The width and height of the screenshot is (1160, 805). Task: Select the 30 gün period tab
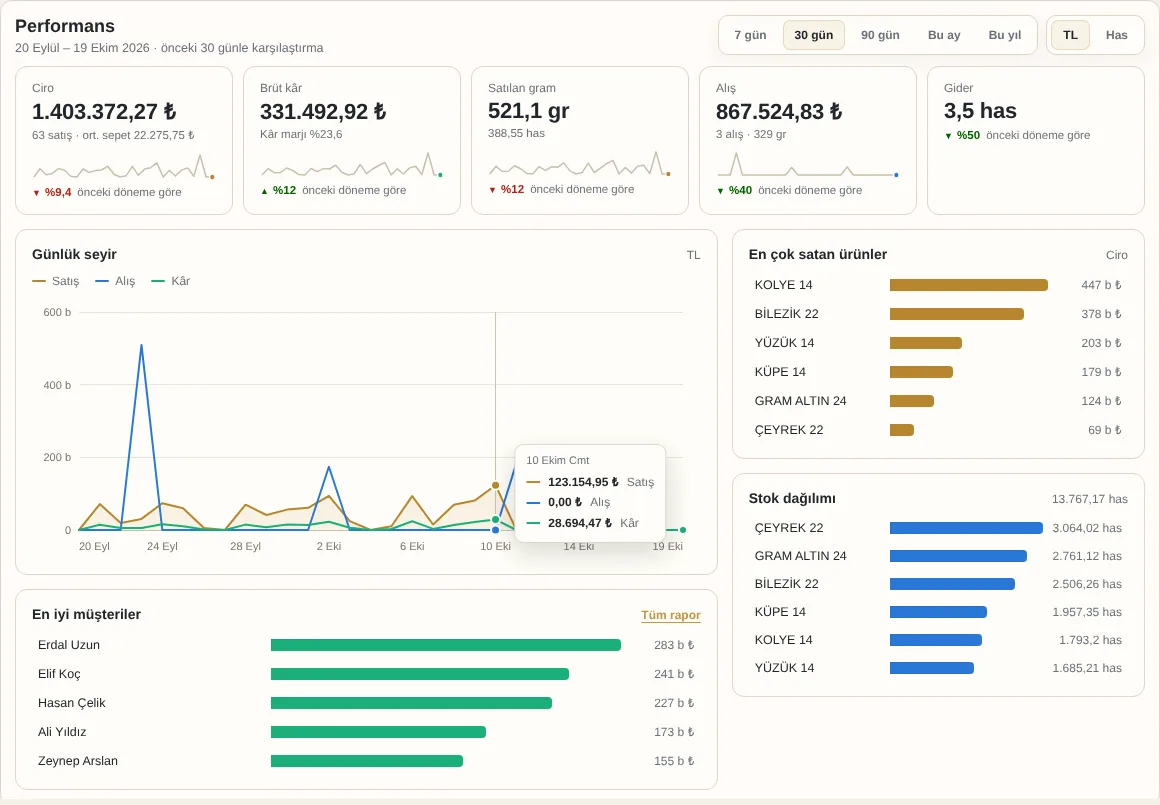click(814, 35)
